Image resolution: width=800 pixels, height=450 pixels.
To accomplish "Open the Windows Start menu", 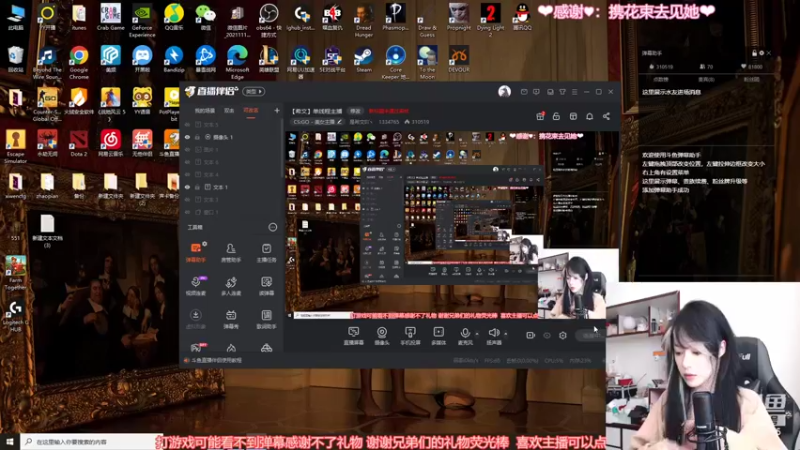I will point(10,442).
